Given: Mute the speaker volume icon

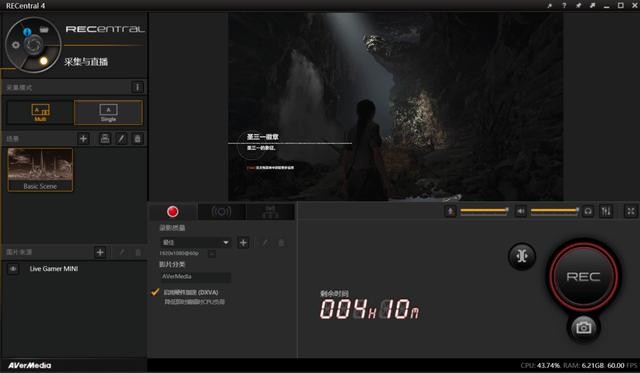Looking at the screenshot, I should point(520,211).
